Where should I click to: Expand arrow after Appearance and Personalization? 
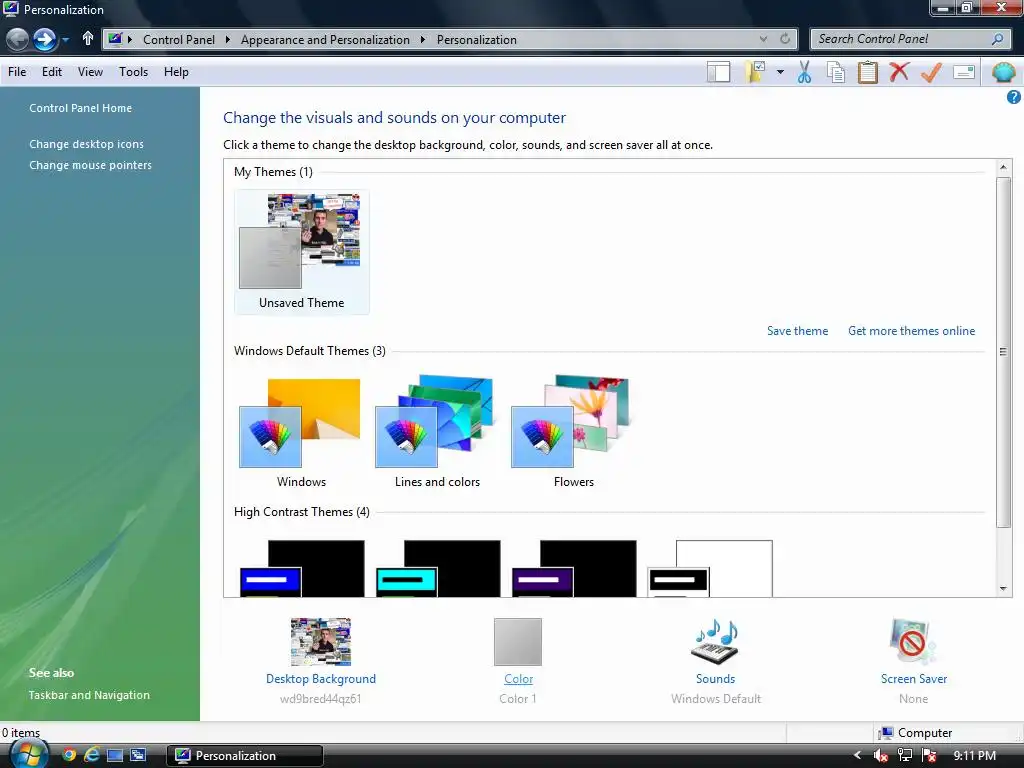[x=423, y=40]
